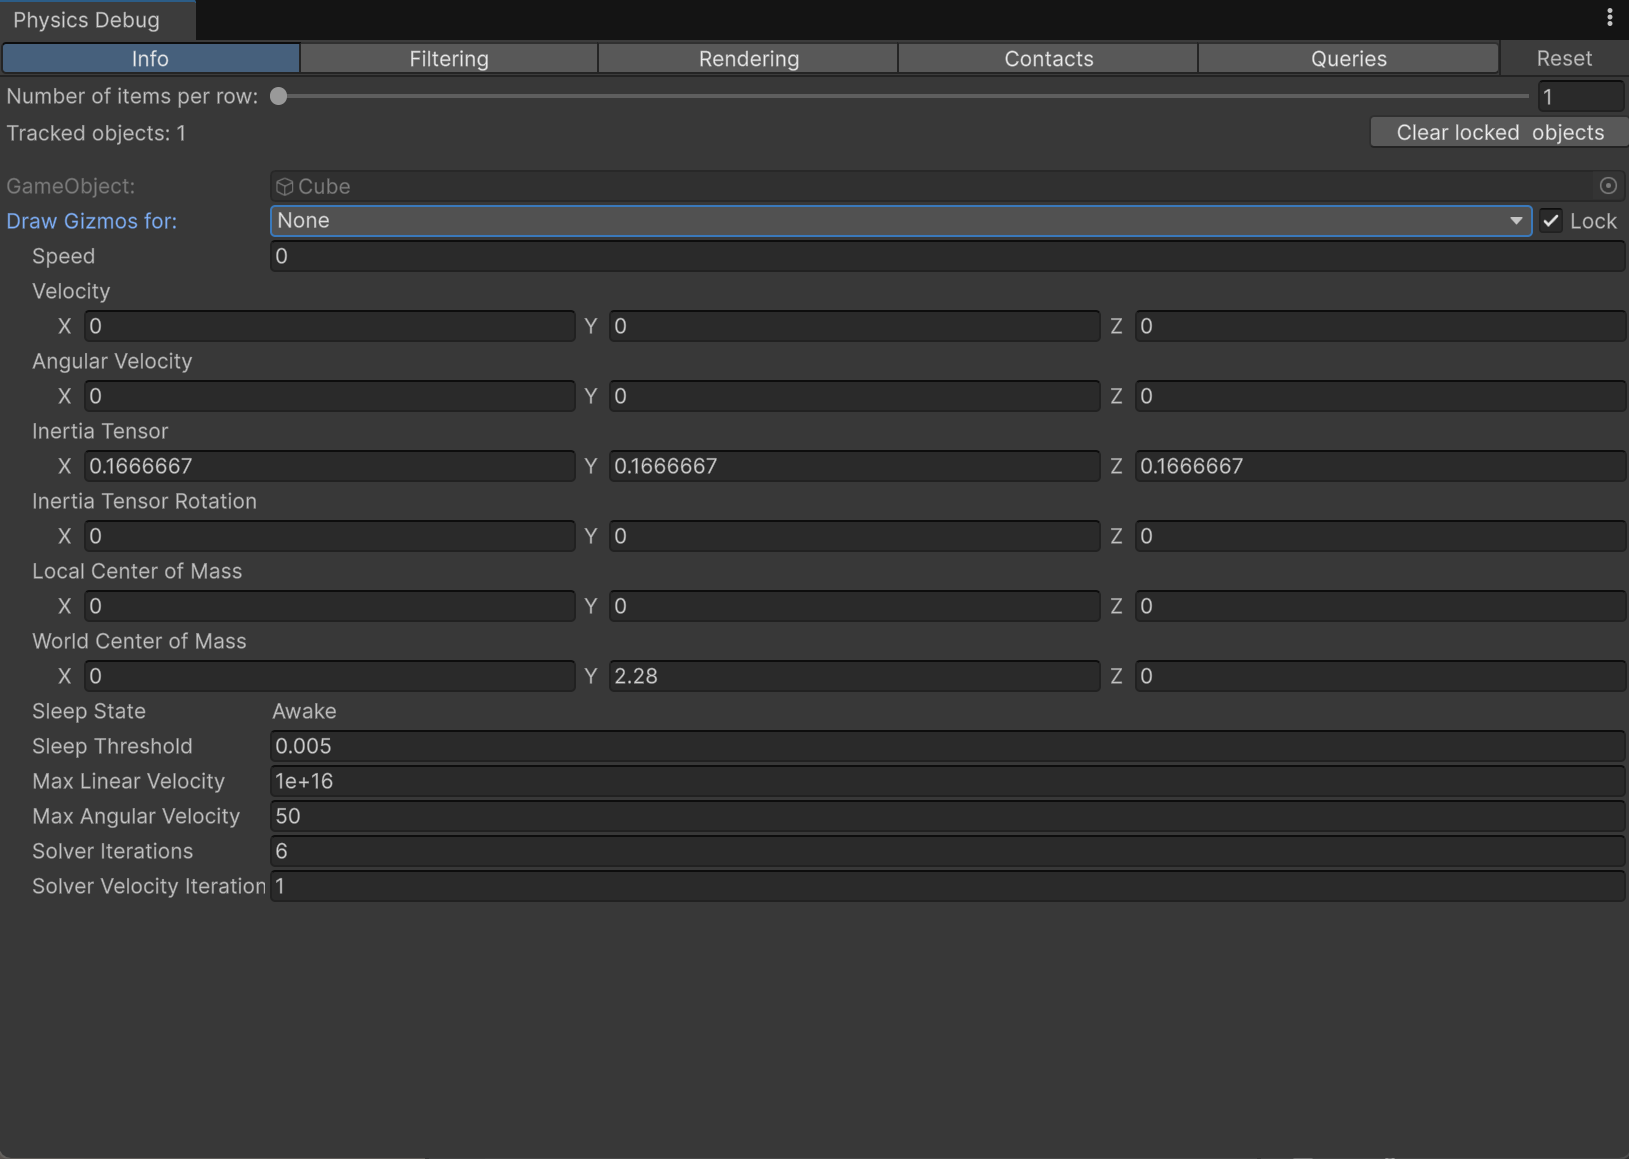Open the panel options kebab menu
The height and width of the screenshot is (1159, 1629).
click(x=1609, y=18)
